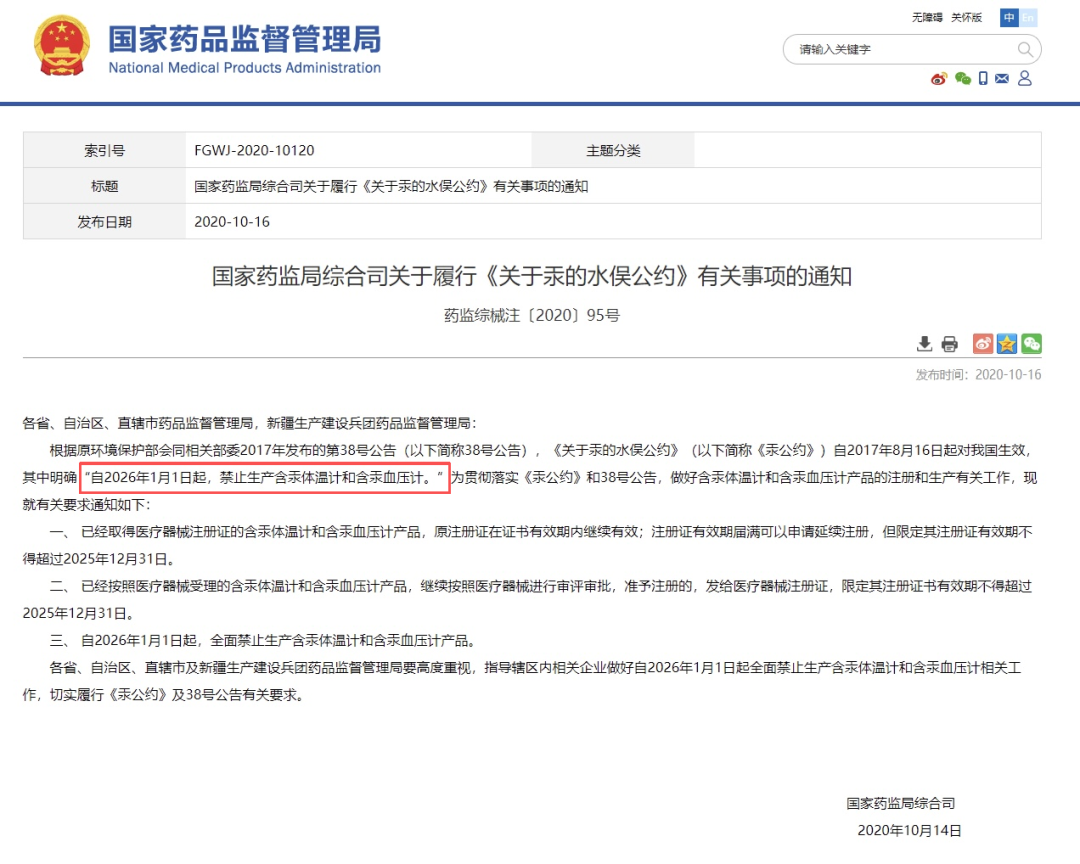This screenshot has height=864, width=1080.
Task: Open the user account icon
Action: [1024, 79]
